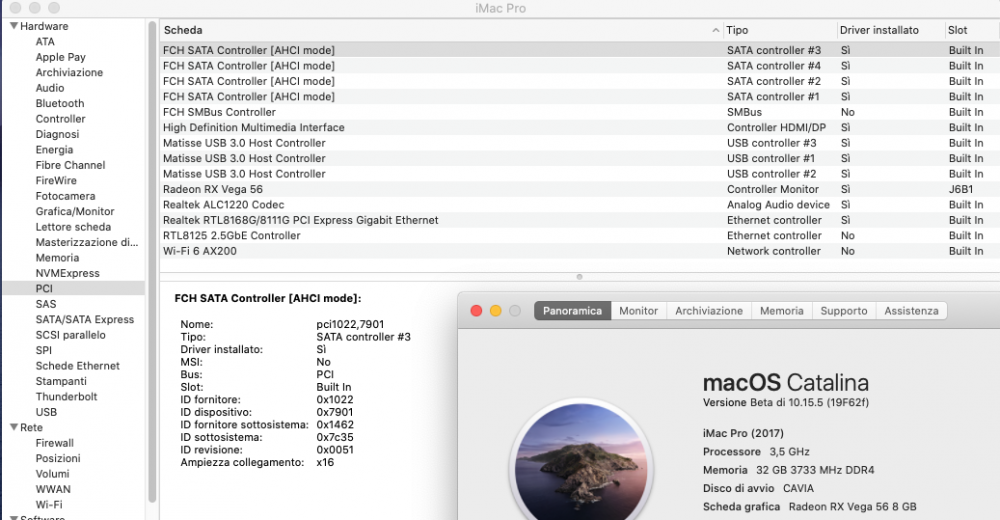The image size is (1000, 520).
Task: Select Fibre Channel in the sidebar
Action: tap(70, 165)
